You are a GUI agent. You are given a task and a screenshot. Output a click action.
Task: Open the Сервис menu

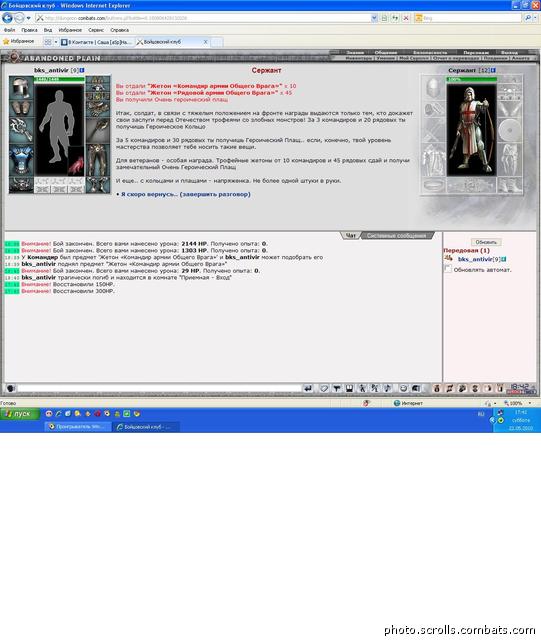click(x=96, y=30)
